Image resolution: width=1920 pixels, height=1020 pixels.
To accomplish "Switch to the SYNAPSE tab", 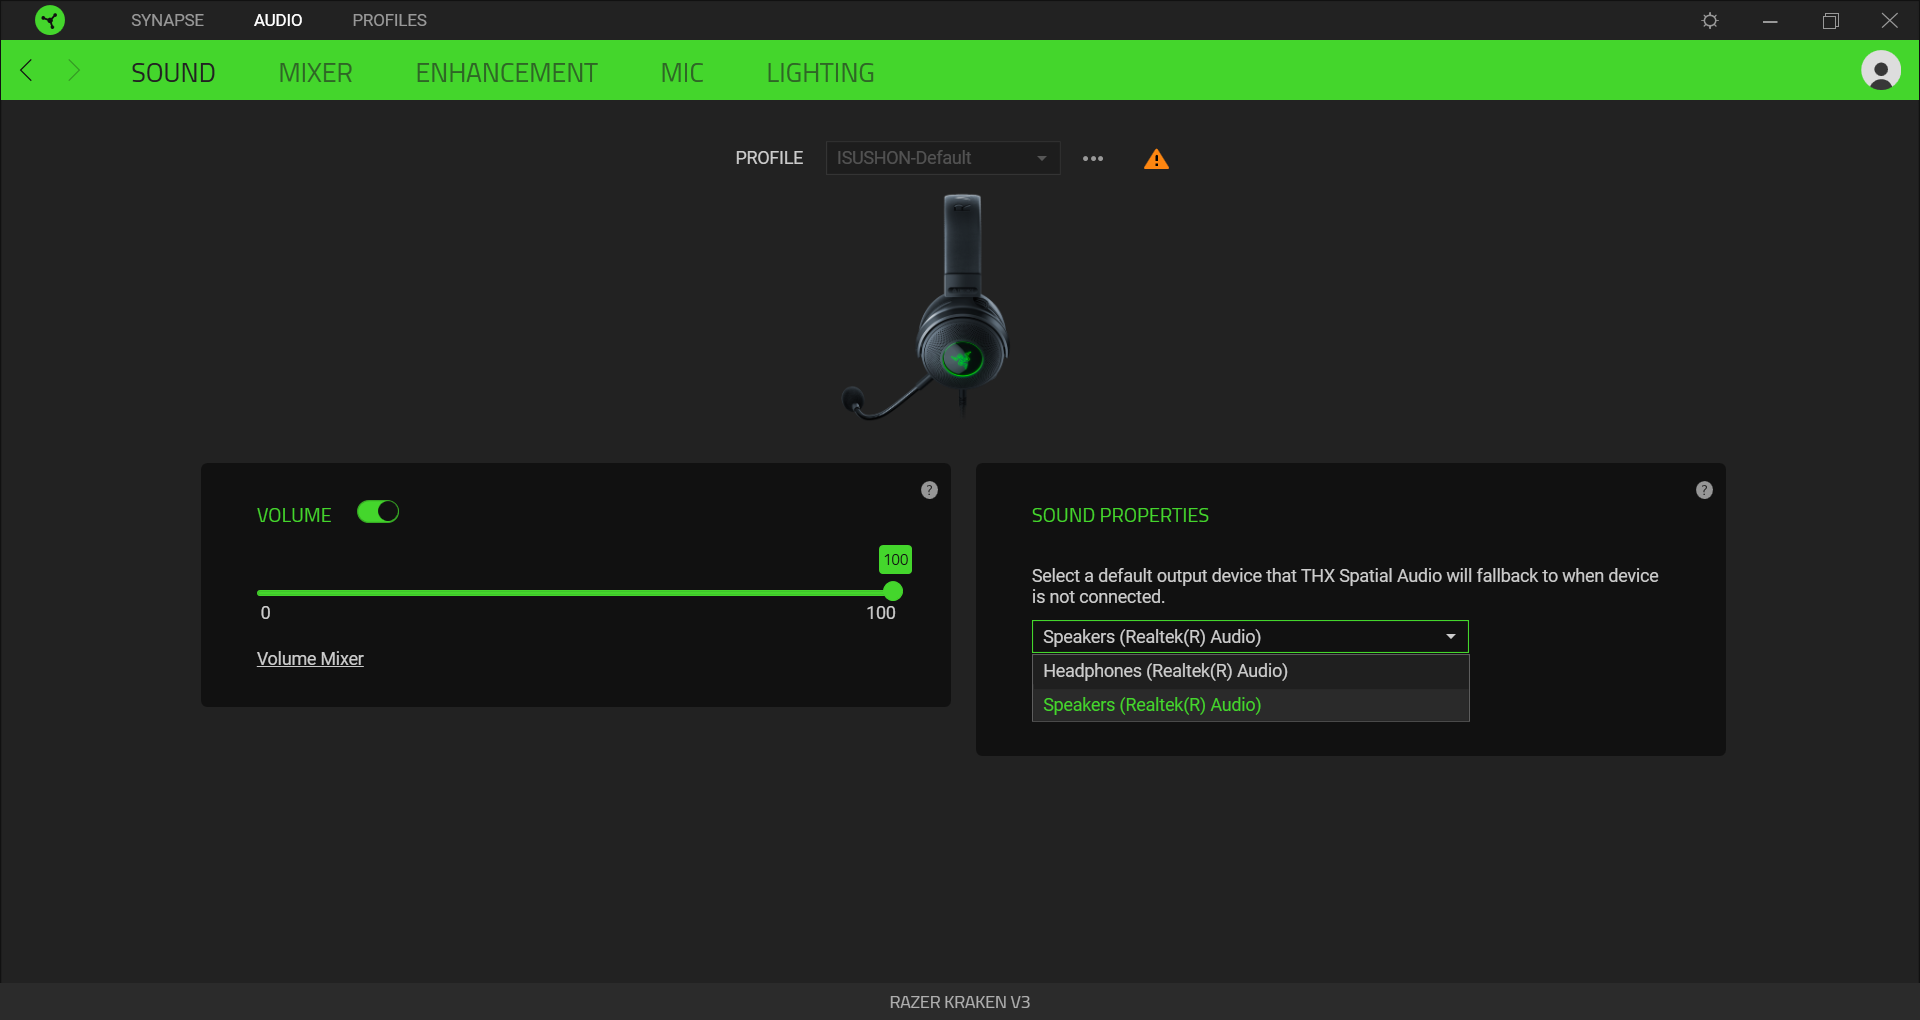I will click(x=167, y=20).
